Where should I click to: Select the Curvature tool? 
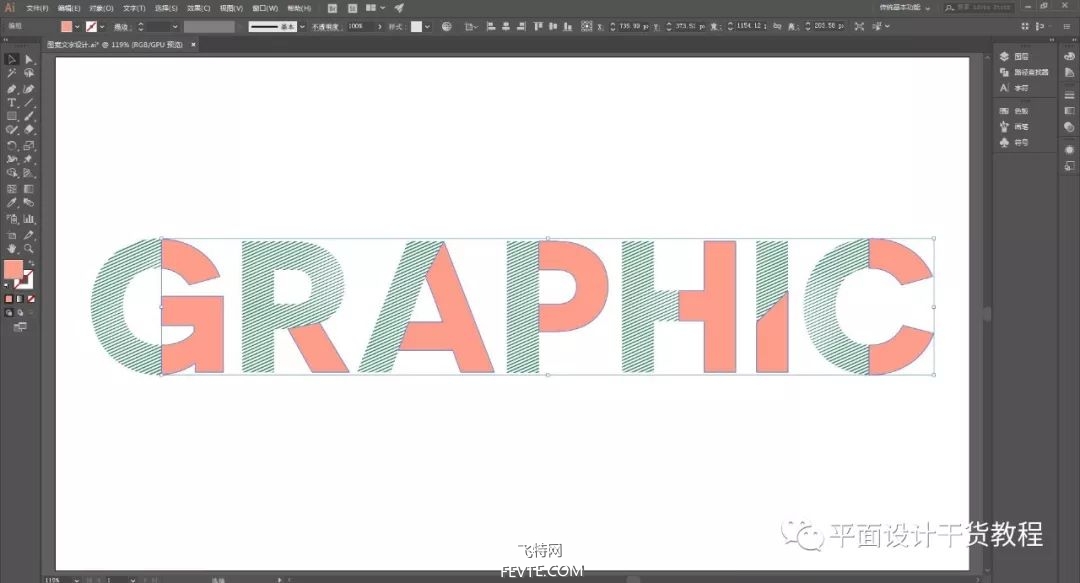[x=29, y=89]
